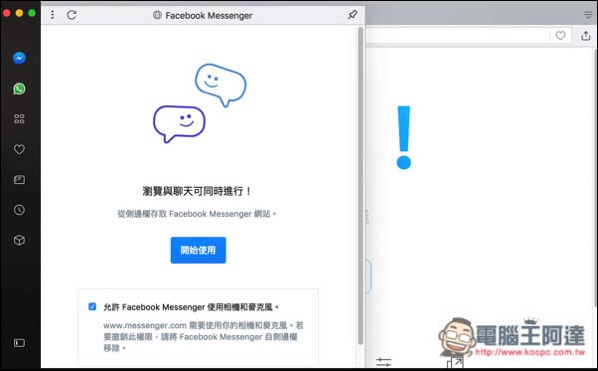The image size is (598, 371).
Task: Open bookmarks heart icon in sidebar
Action: tap(19, 149)
